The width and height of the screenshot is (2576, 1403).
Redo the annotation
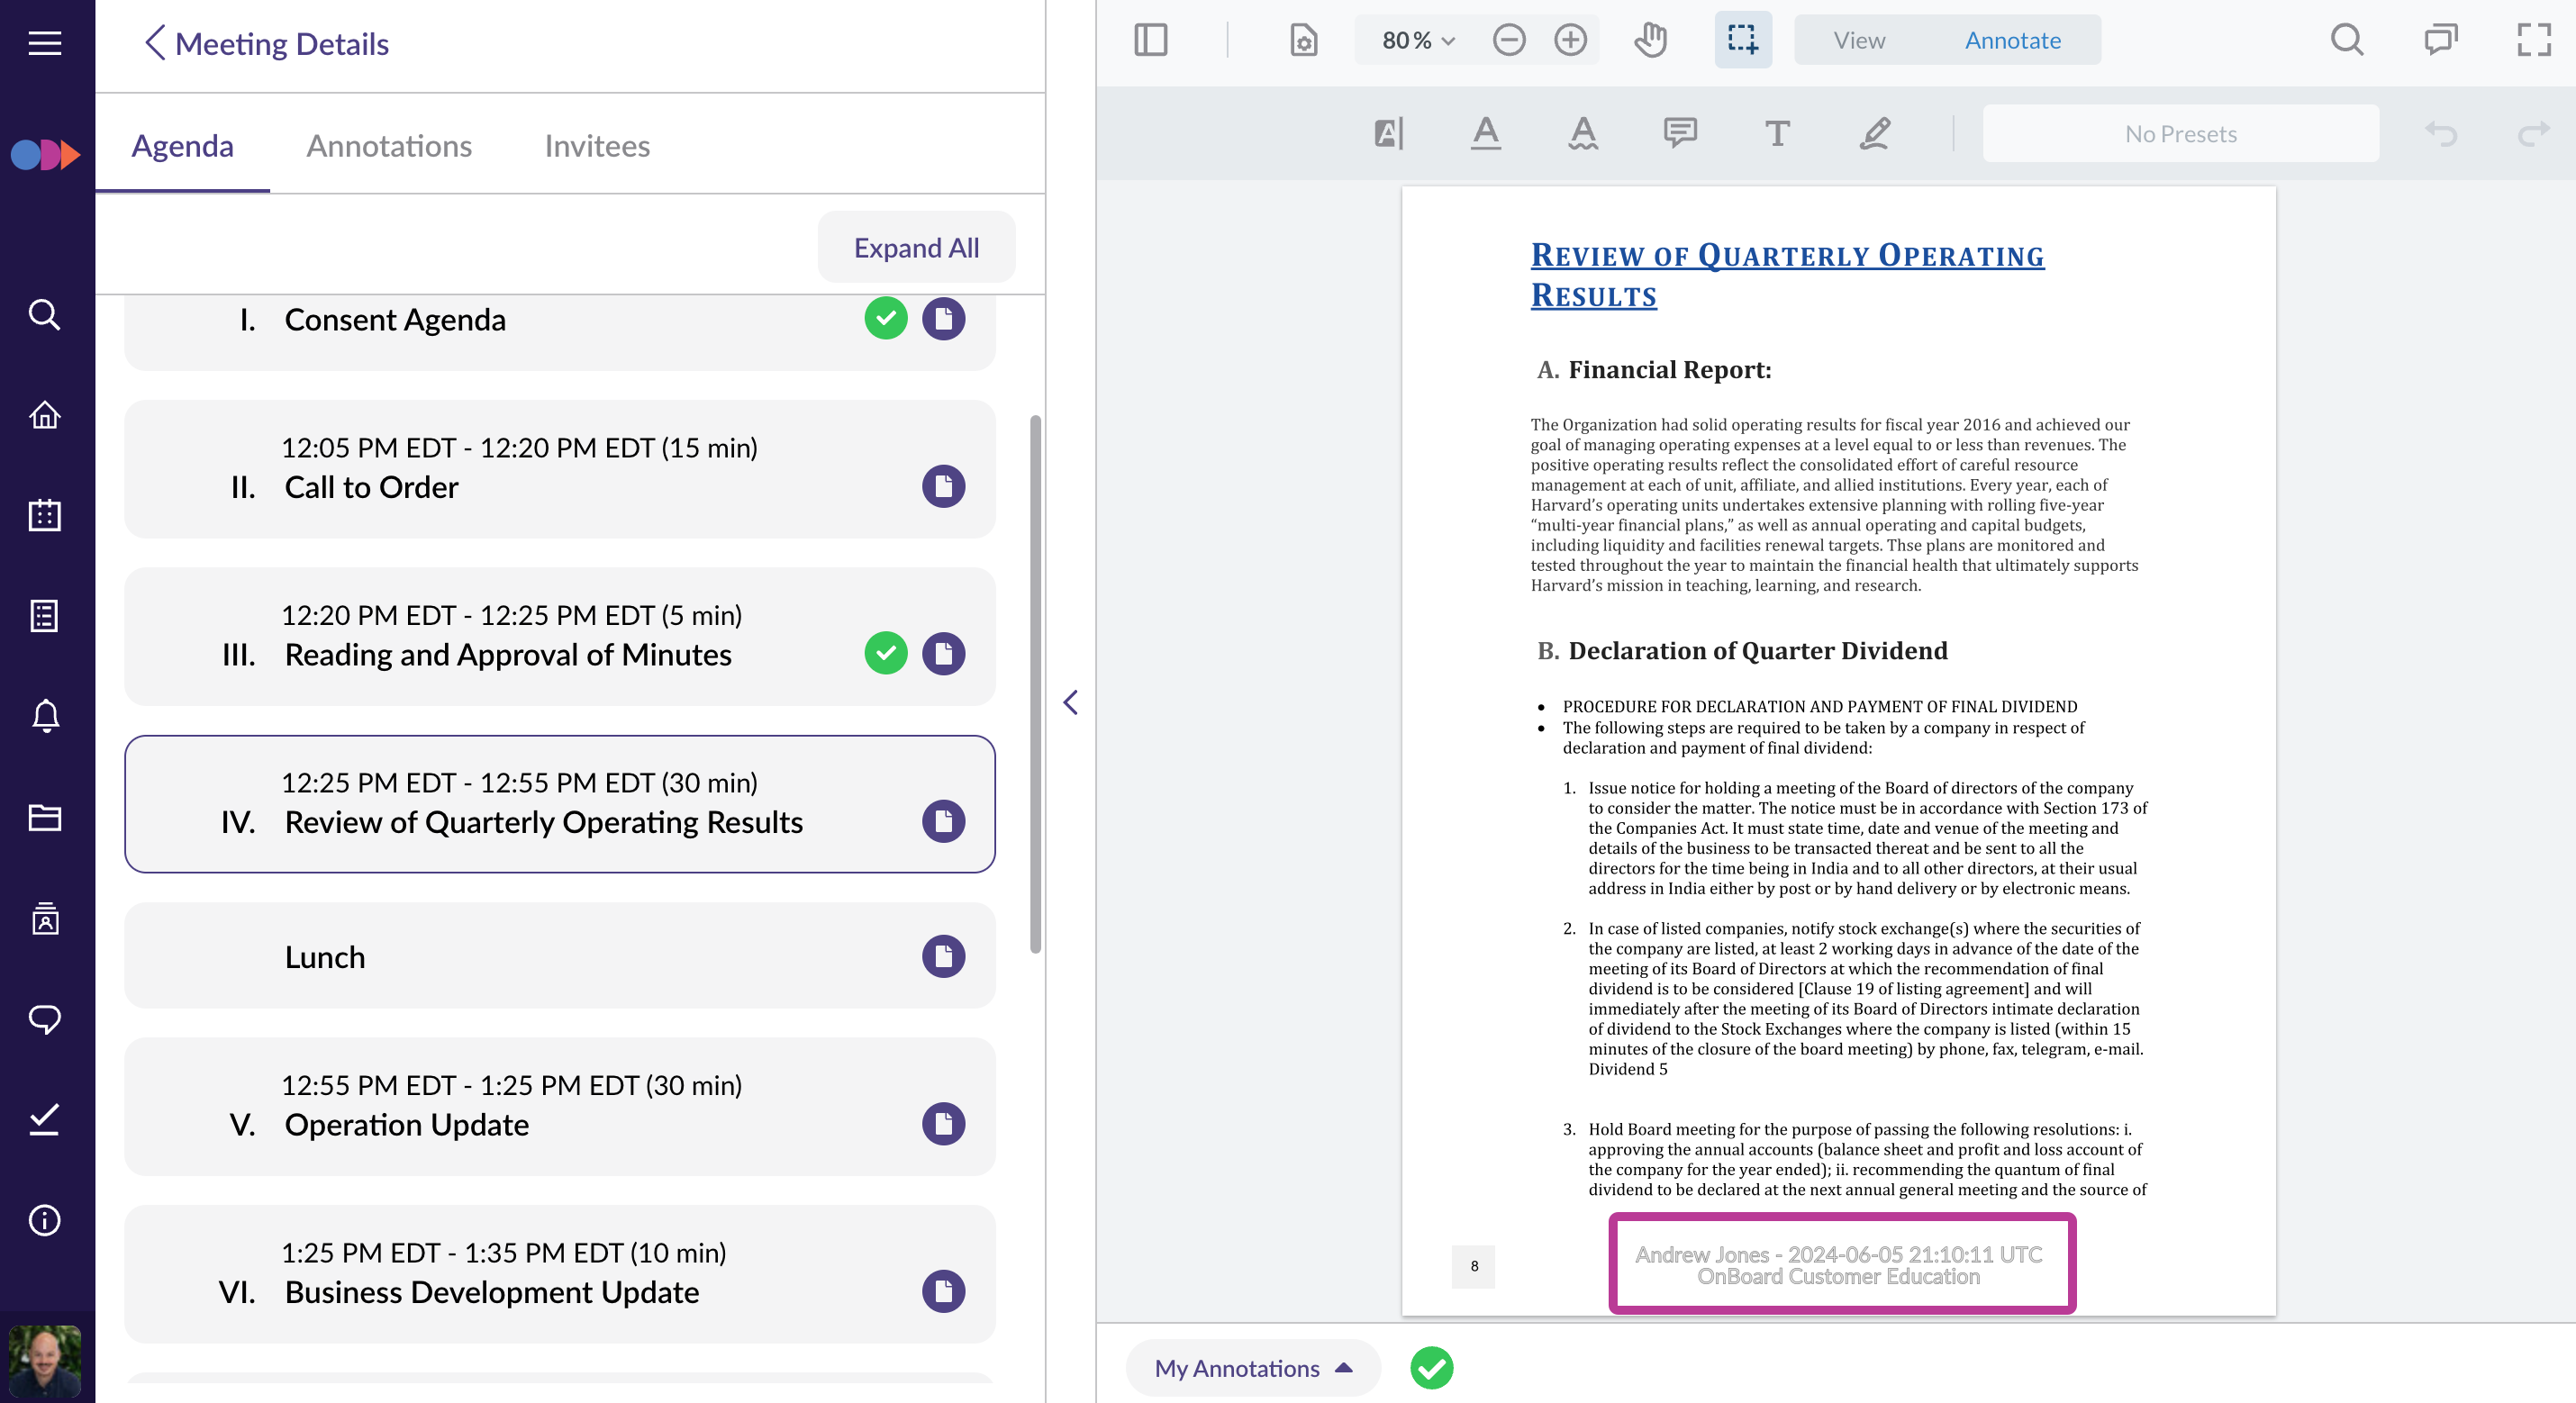click(2534, 133)
